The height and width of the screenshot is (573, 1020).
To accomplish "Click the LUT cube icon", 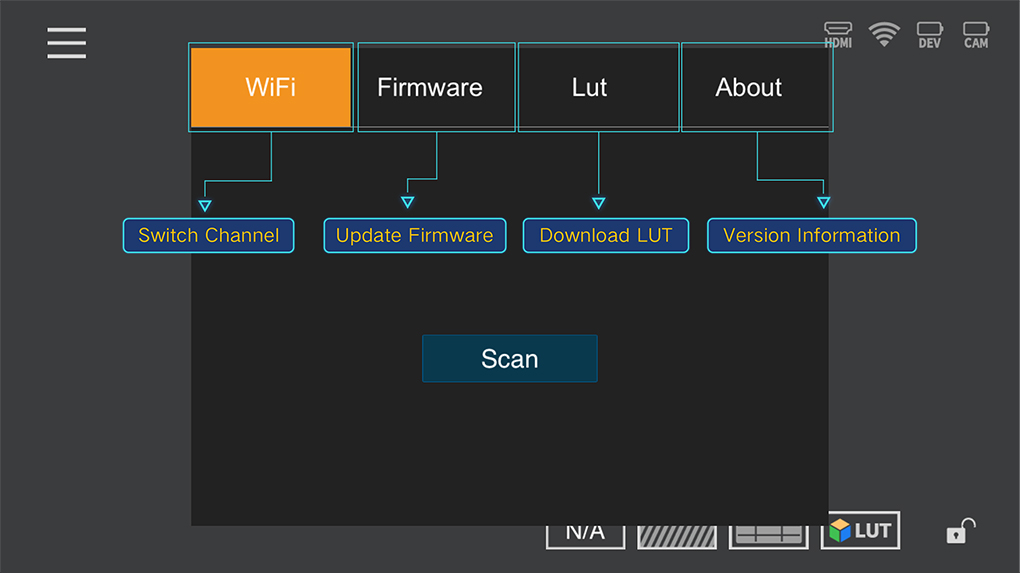I will coord(860,531).
